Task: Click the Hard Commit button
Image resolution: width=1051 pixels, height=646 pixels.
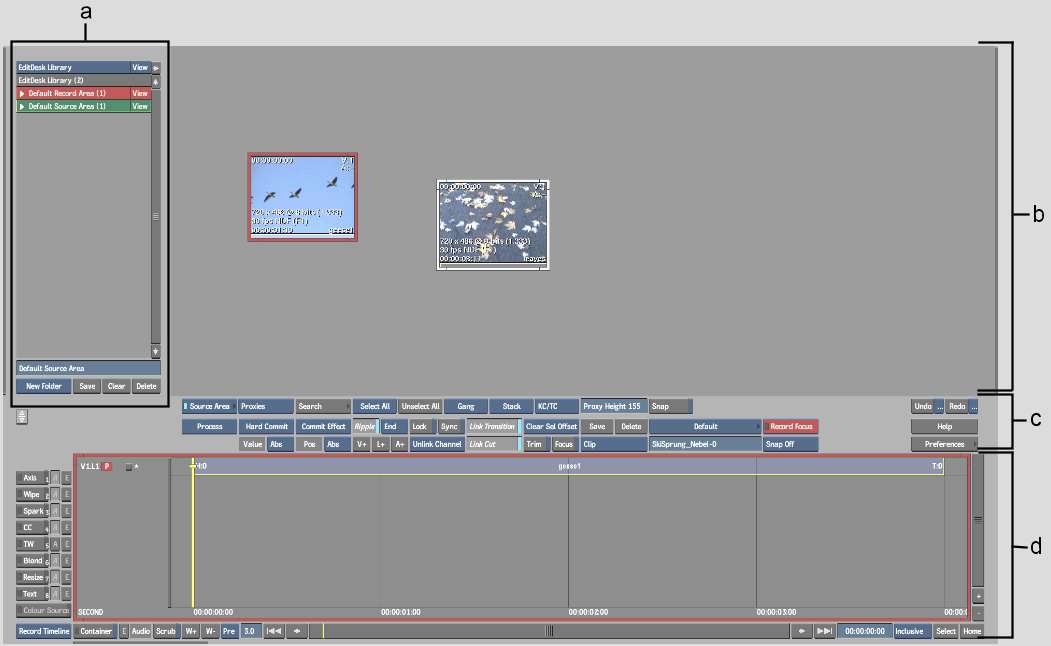Action: pyautogui.click(x=267, y=426)
